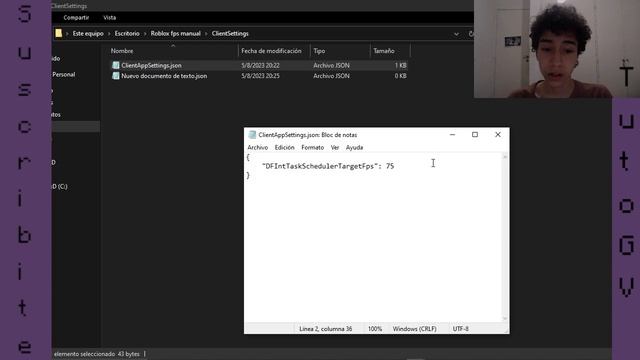Image resolution: width=640 pixels, height=360 pixels.
Task: Sort files by the Tamaño column header
Action: click(x=384, y=51)
